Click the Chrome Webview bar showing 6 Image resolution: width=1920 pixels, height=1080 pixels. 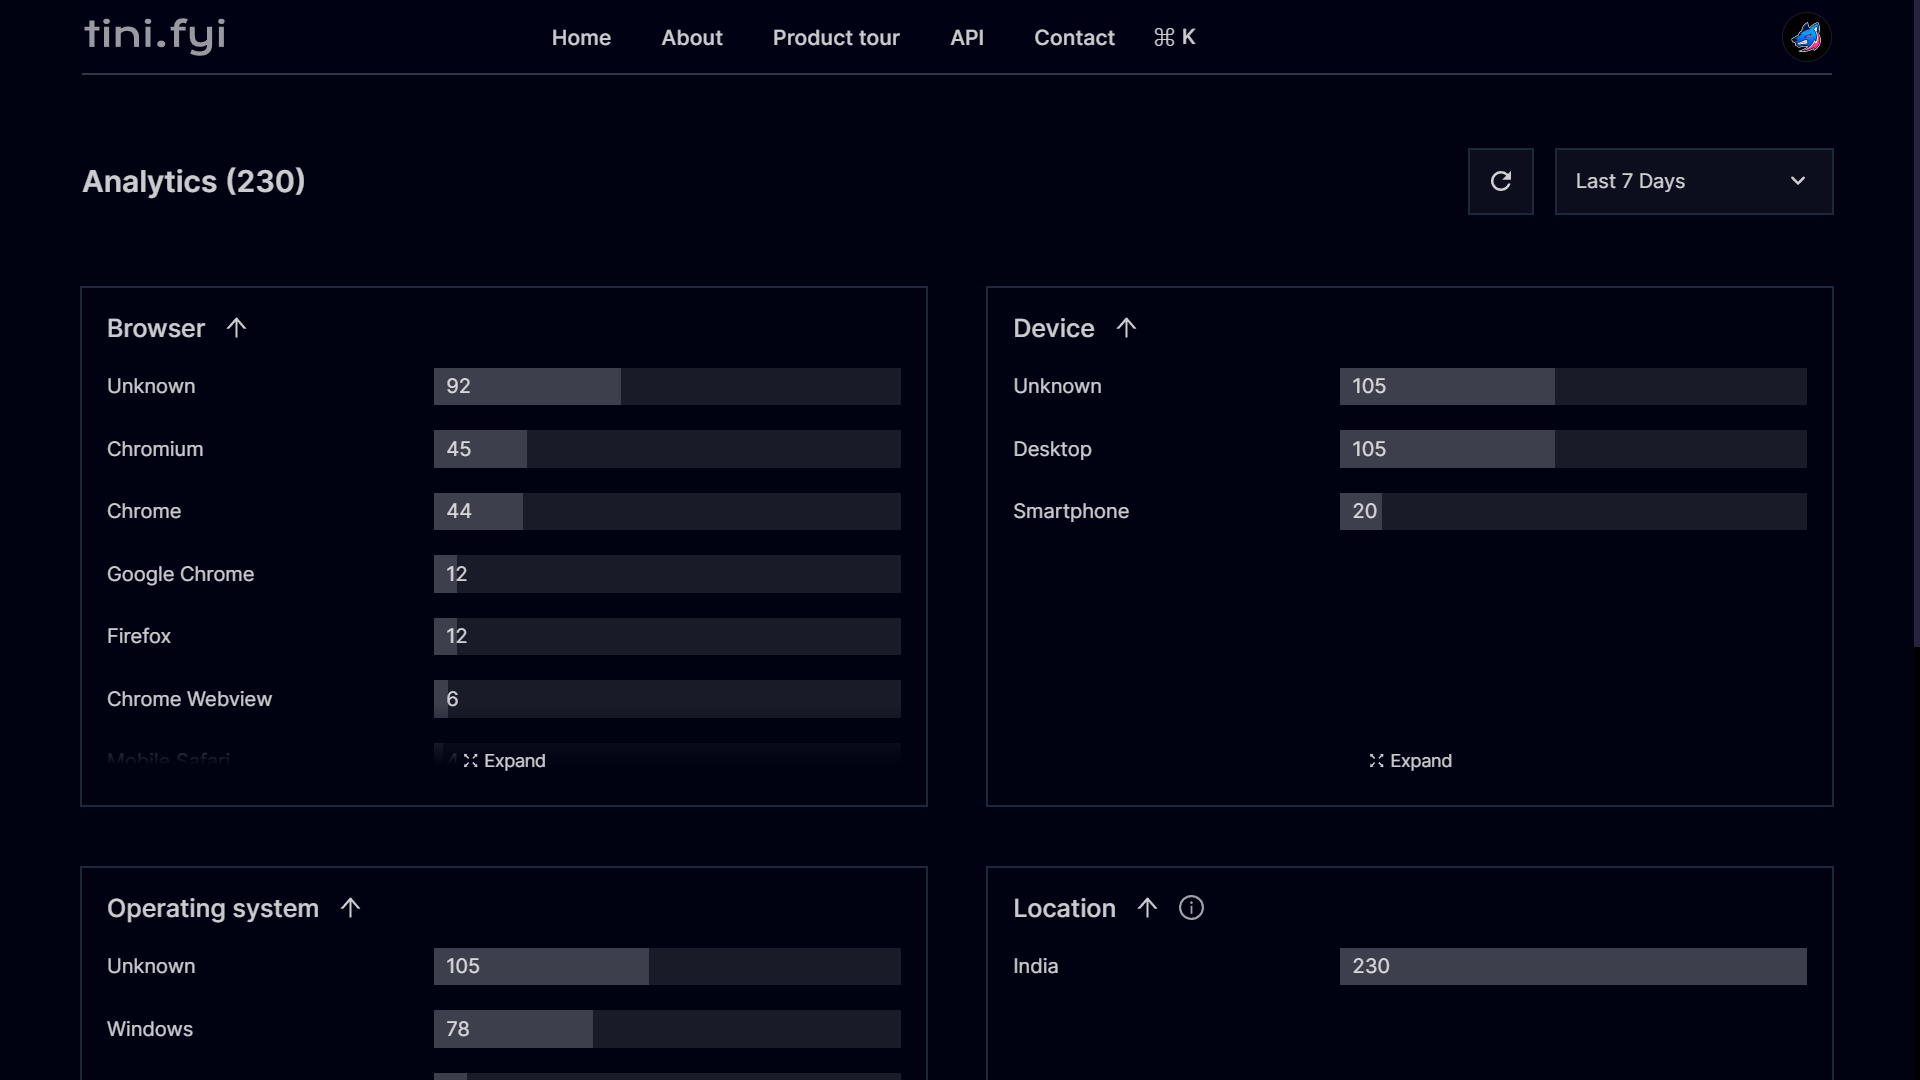[x=667, y=699]
